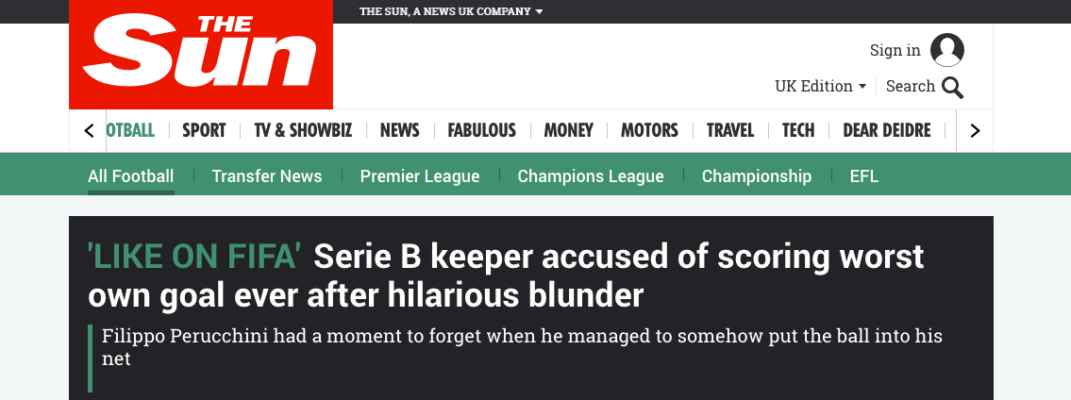Open the user account profile icon
The height and width of the screenshot is (400, 1071).
[947, 50]
